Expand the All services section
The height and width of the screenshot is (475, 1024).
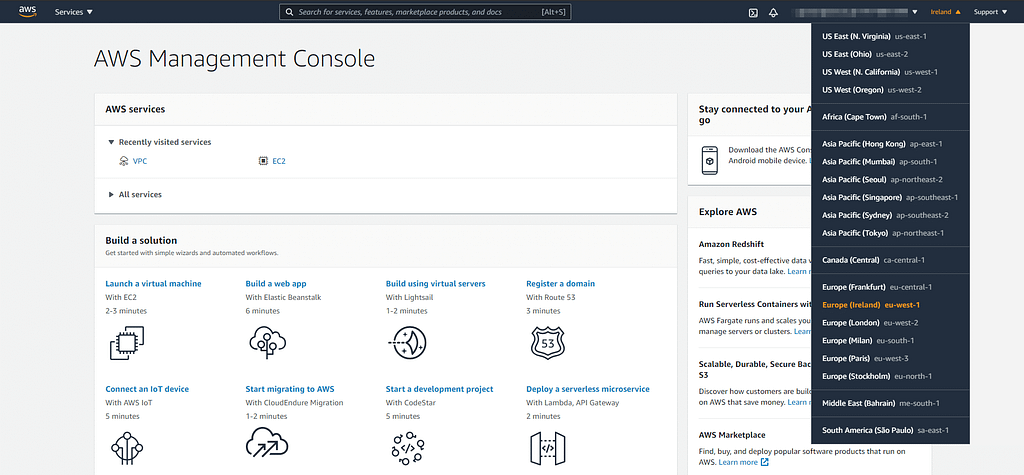[x=135, y=194]
